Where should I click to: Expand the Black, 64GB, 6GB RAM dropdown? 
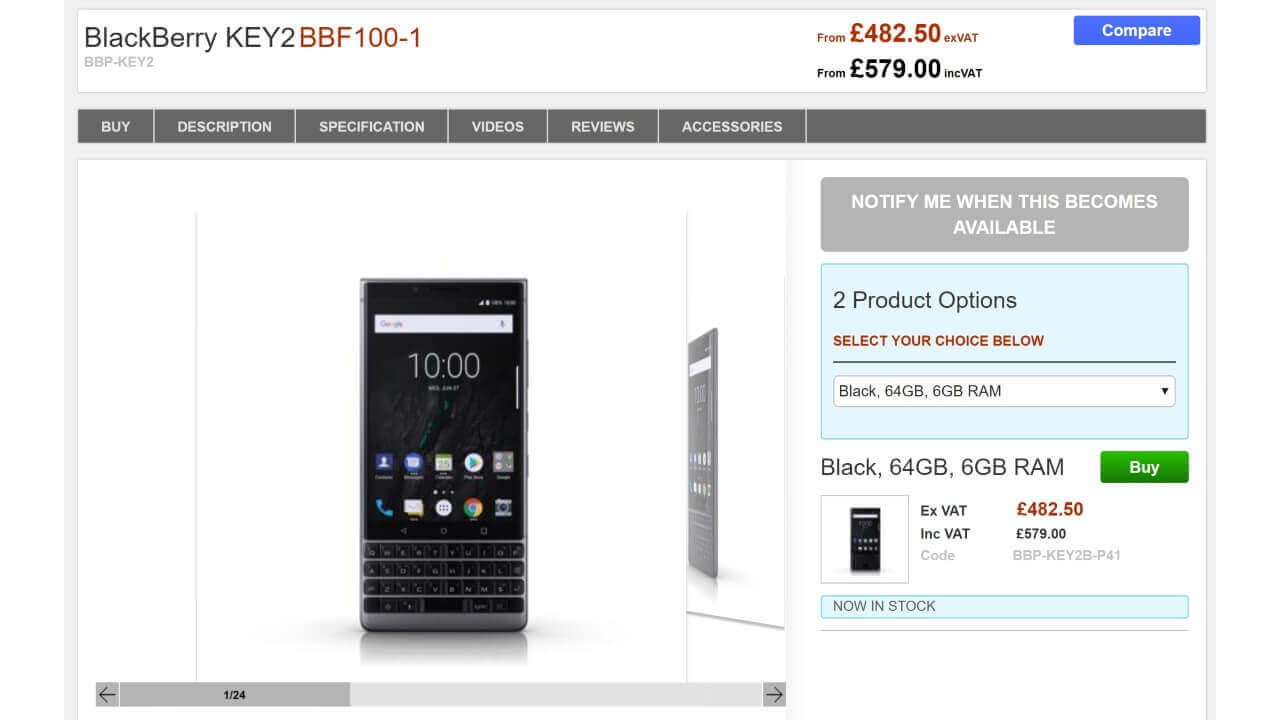click(1004, 391)
